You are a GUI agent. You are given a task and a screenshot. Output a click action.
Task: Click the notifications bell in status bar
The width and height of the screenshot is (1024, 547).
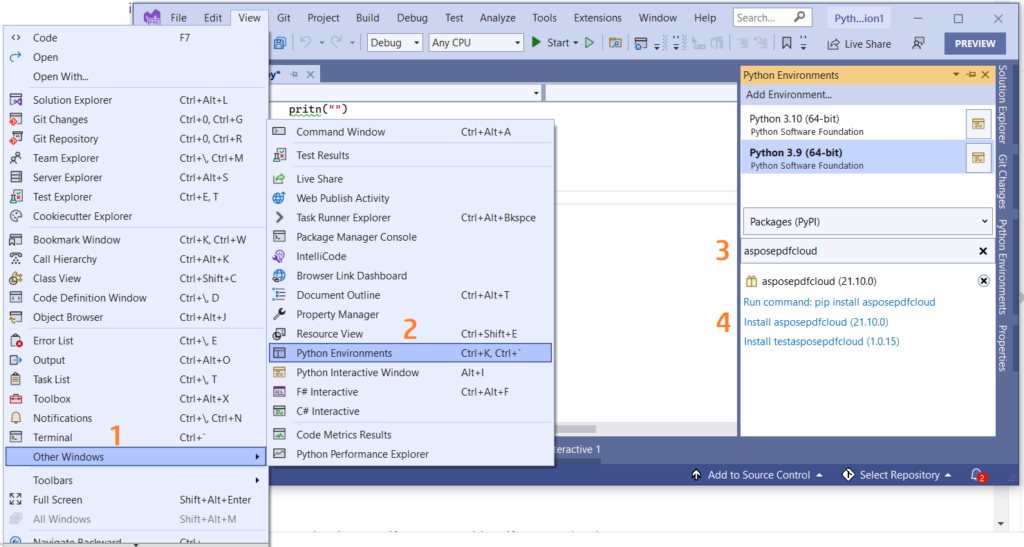977,475
